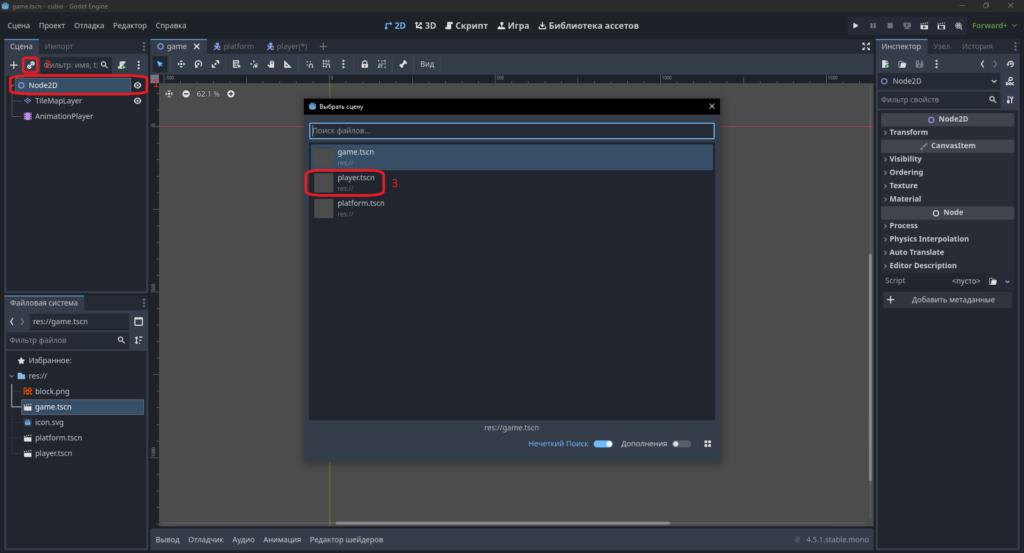Click the skeleton bone options icon

403,64
